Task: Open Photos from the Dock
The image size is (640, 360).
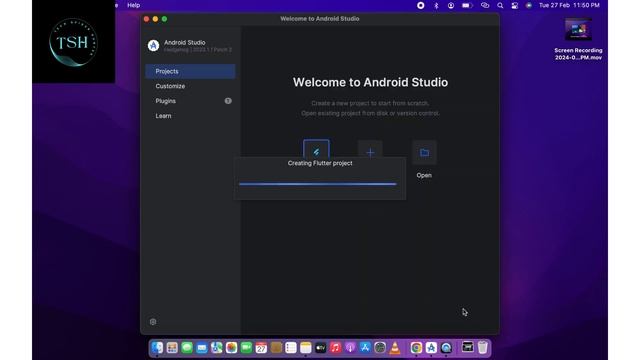Action: click(231, 348)
